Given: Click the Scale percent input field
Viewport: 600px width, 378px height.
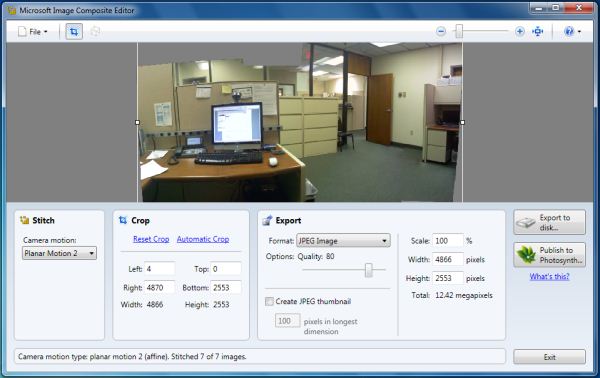Looking at the screenshot, I should pyautogui.click(x=448, y=241).
